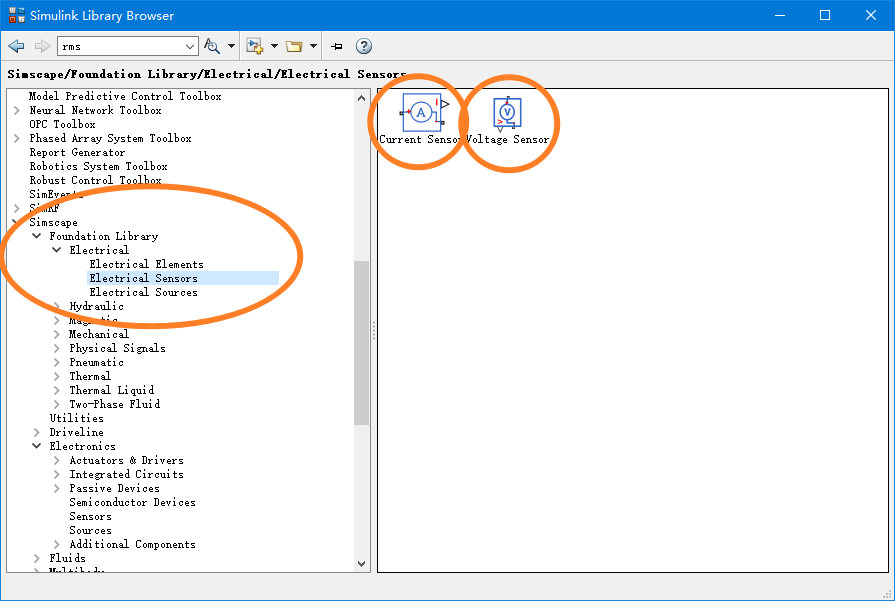Select 'Foundation Library' tree item
Image resolution: width=895 pixels, height=601 pixels.
click(103, 236)
